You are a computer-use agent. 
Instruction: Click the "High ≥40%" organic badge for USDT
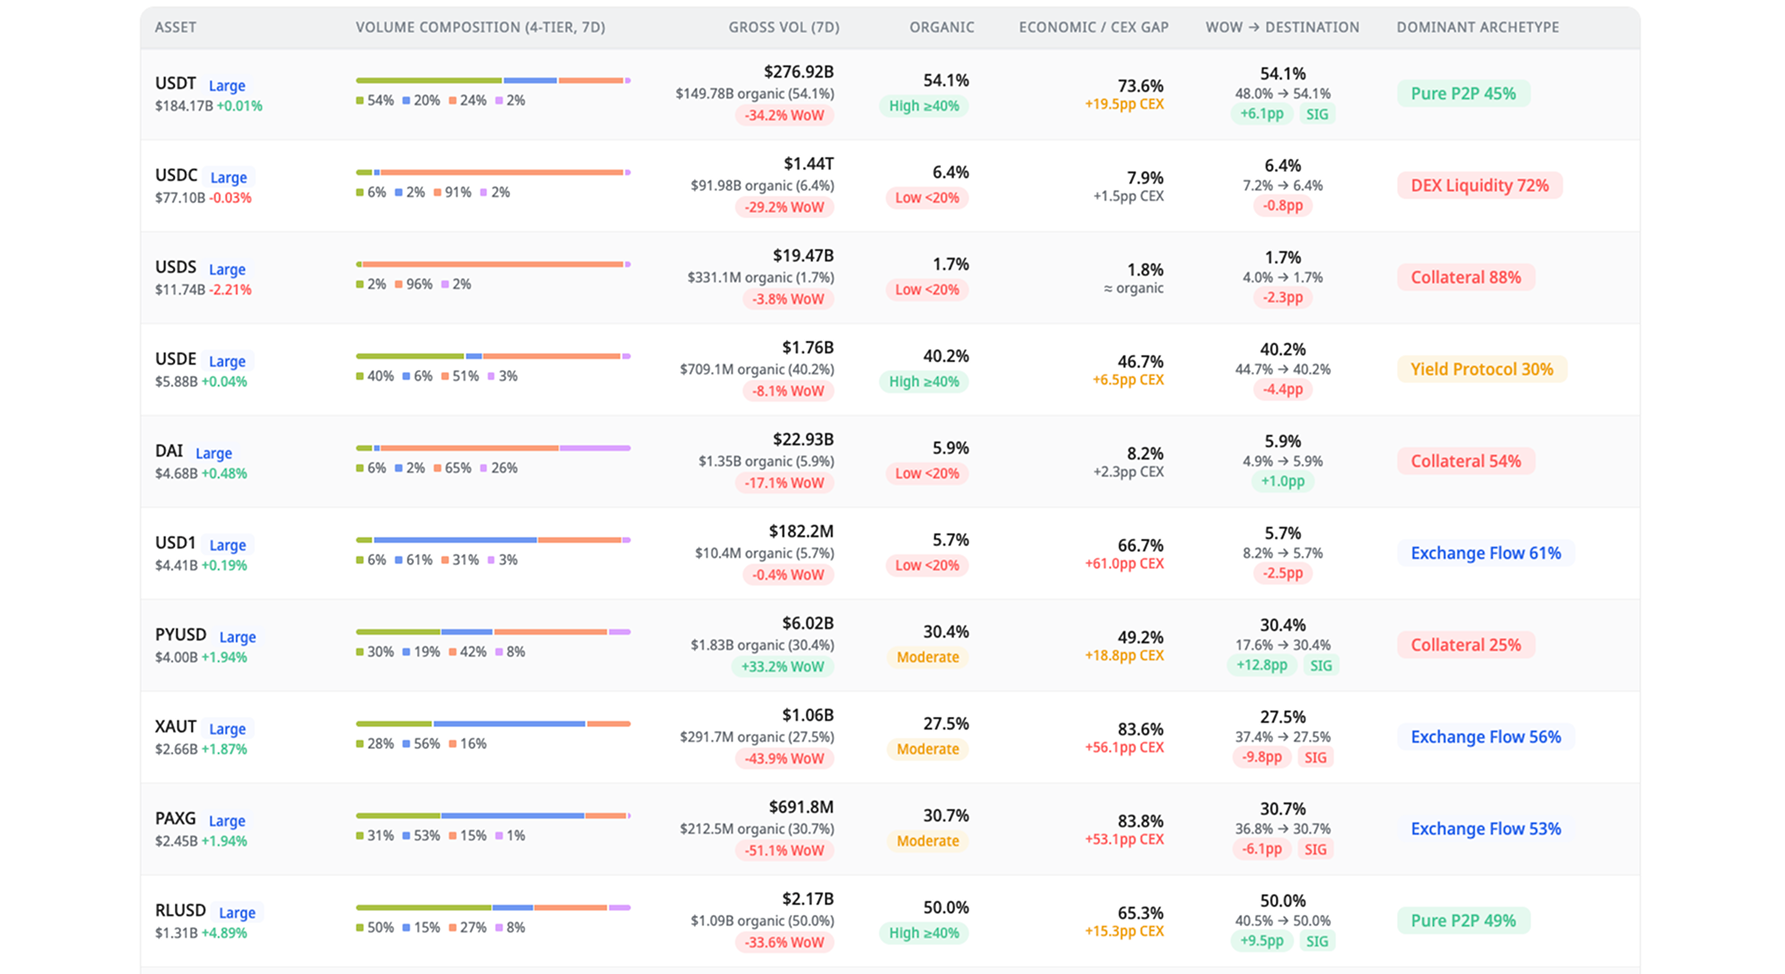(x=922, y=106)
